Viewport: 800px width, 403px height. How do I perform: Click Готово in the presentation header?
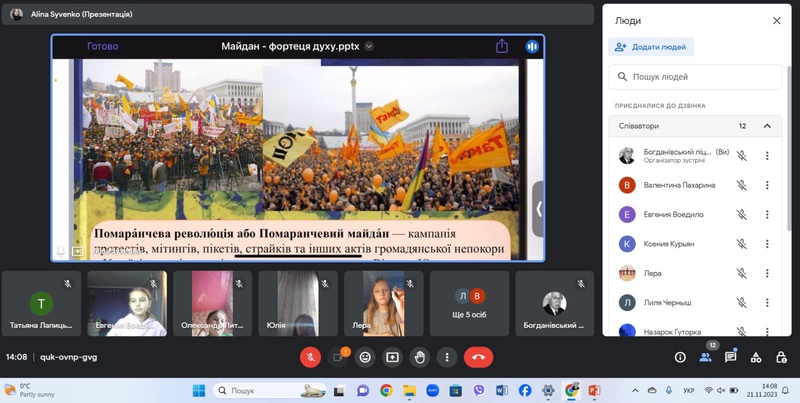[103, 46]
